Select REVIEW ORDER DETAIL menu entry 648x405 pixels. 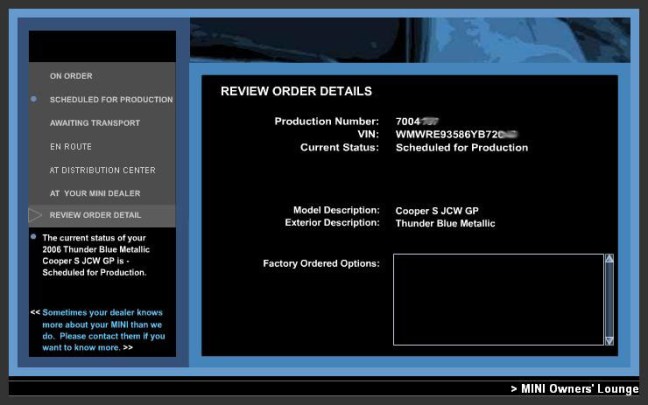click(x=95, y=215)
